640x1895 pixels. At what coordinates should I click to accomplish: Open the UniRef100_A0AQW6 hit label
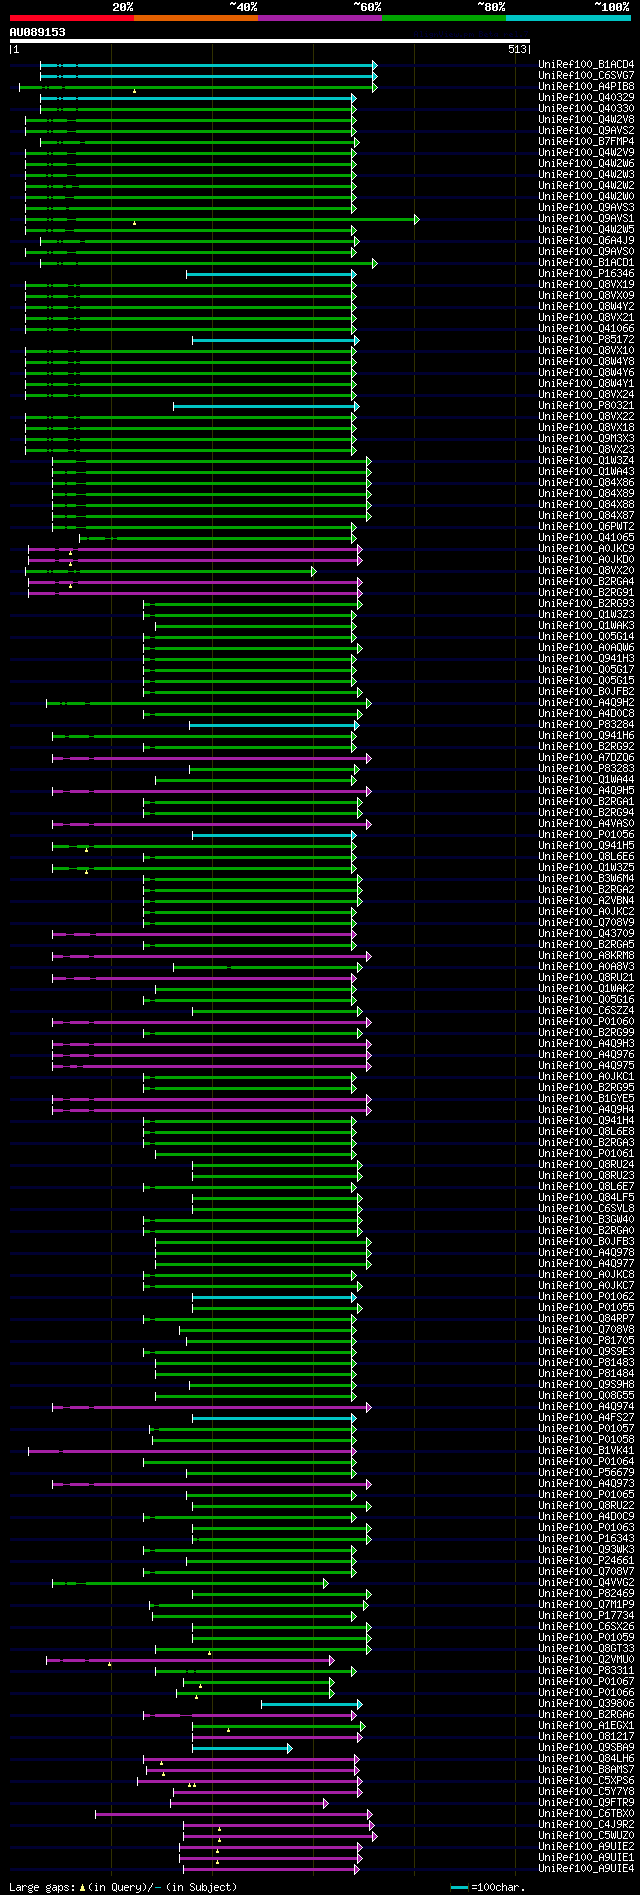[586, 648]
